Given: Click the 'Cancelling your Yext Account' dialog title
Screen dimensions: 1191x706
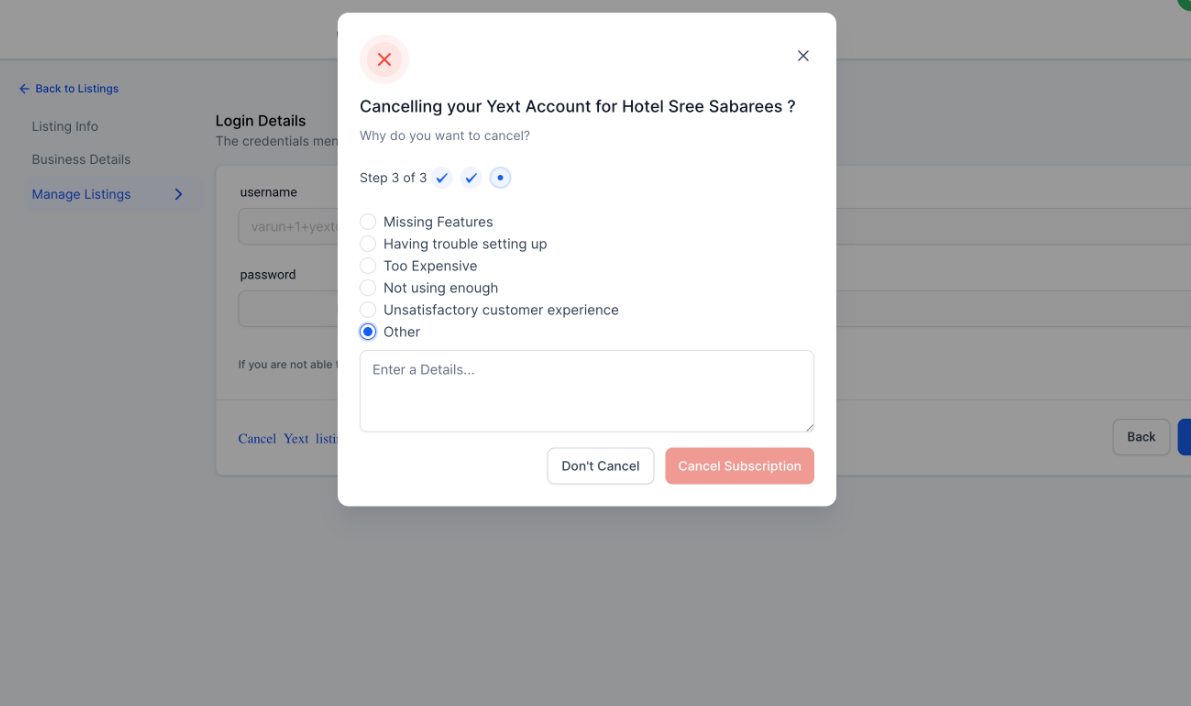Looking at the screenshot, I should (577, 106).
